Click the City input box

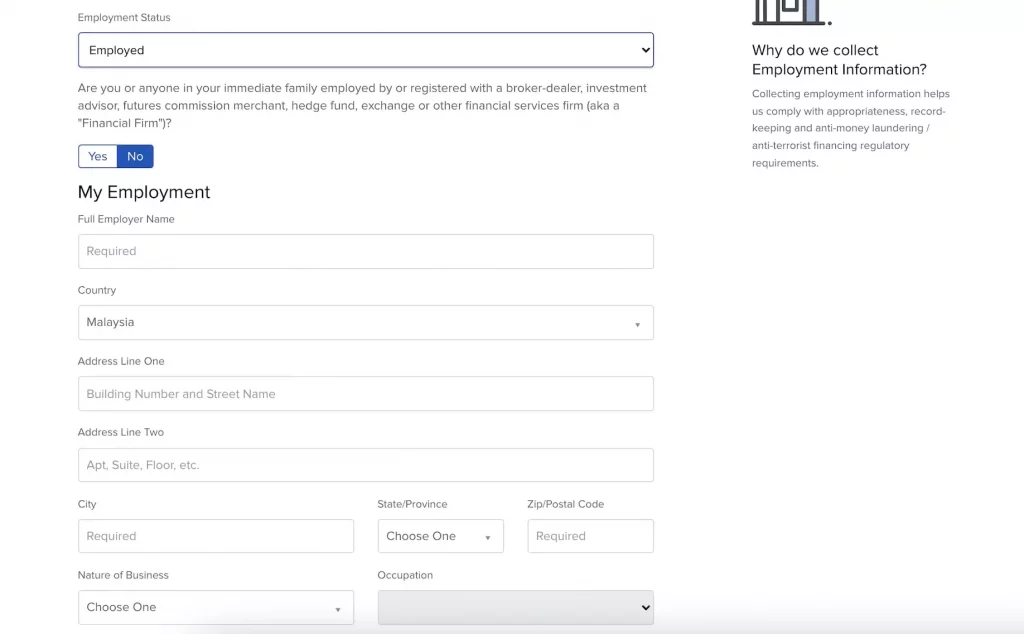[215, 536]
